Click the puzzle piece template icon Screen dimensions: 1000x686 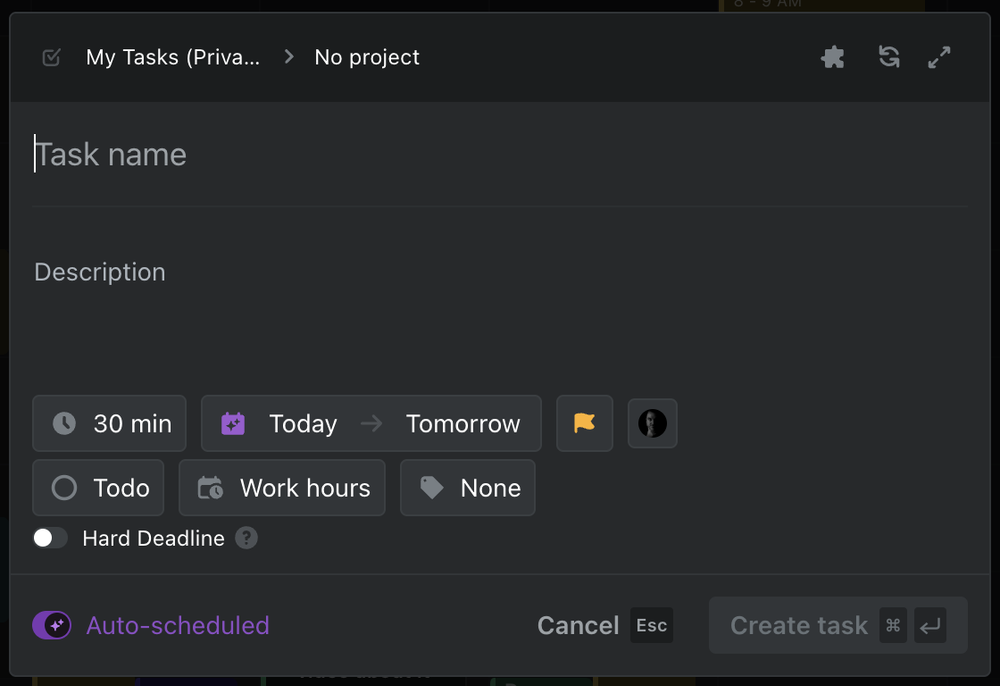(x=832, y=57)
